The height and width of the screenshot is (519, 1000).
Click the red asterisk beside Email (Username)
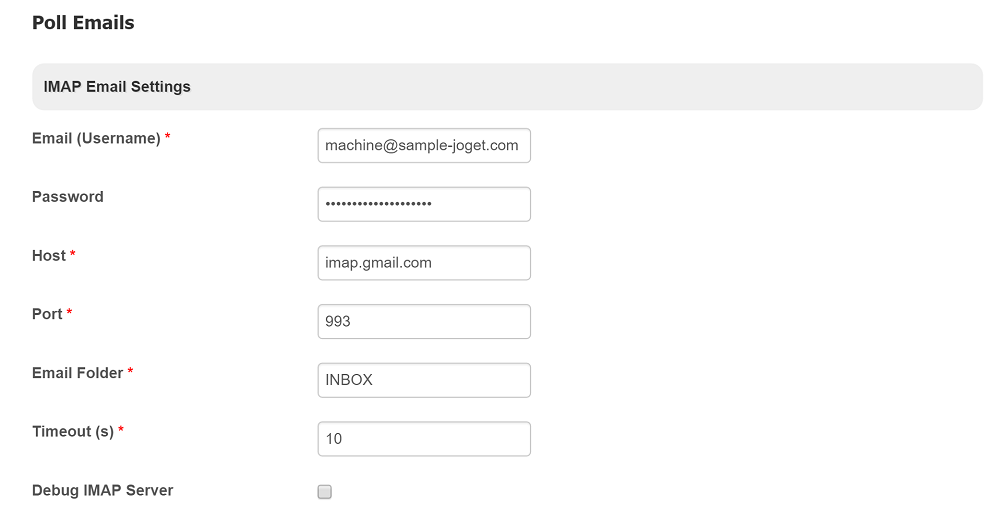pyautogui.click(x=168, y=137)
